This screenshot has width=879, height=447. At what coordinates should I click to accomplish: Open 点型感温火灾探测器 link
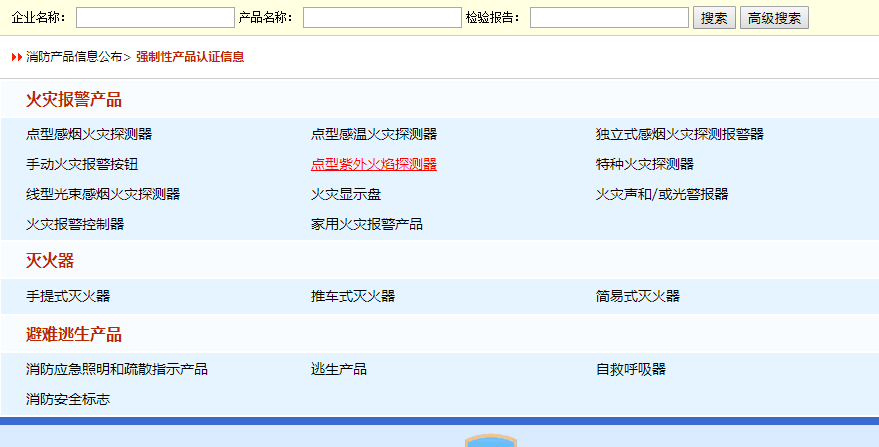point(373,134)
